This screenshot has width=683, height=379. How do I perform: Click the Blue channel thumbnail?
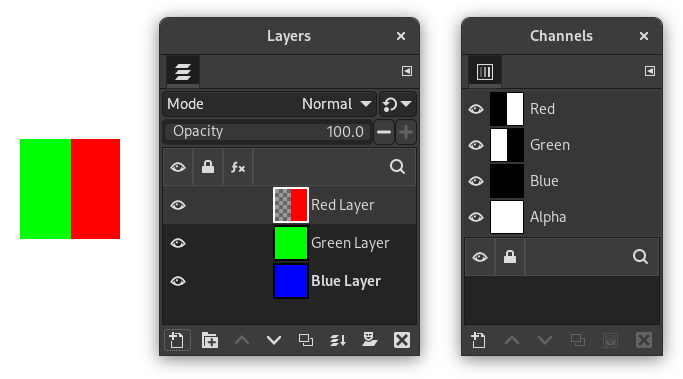pos(507,181)
